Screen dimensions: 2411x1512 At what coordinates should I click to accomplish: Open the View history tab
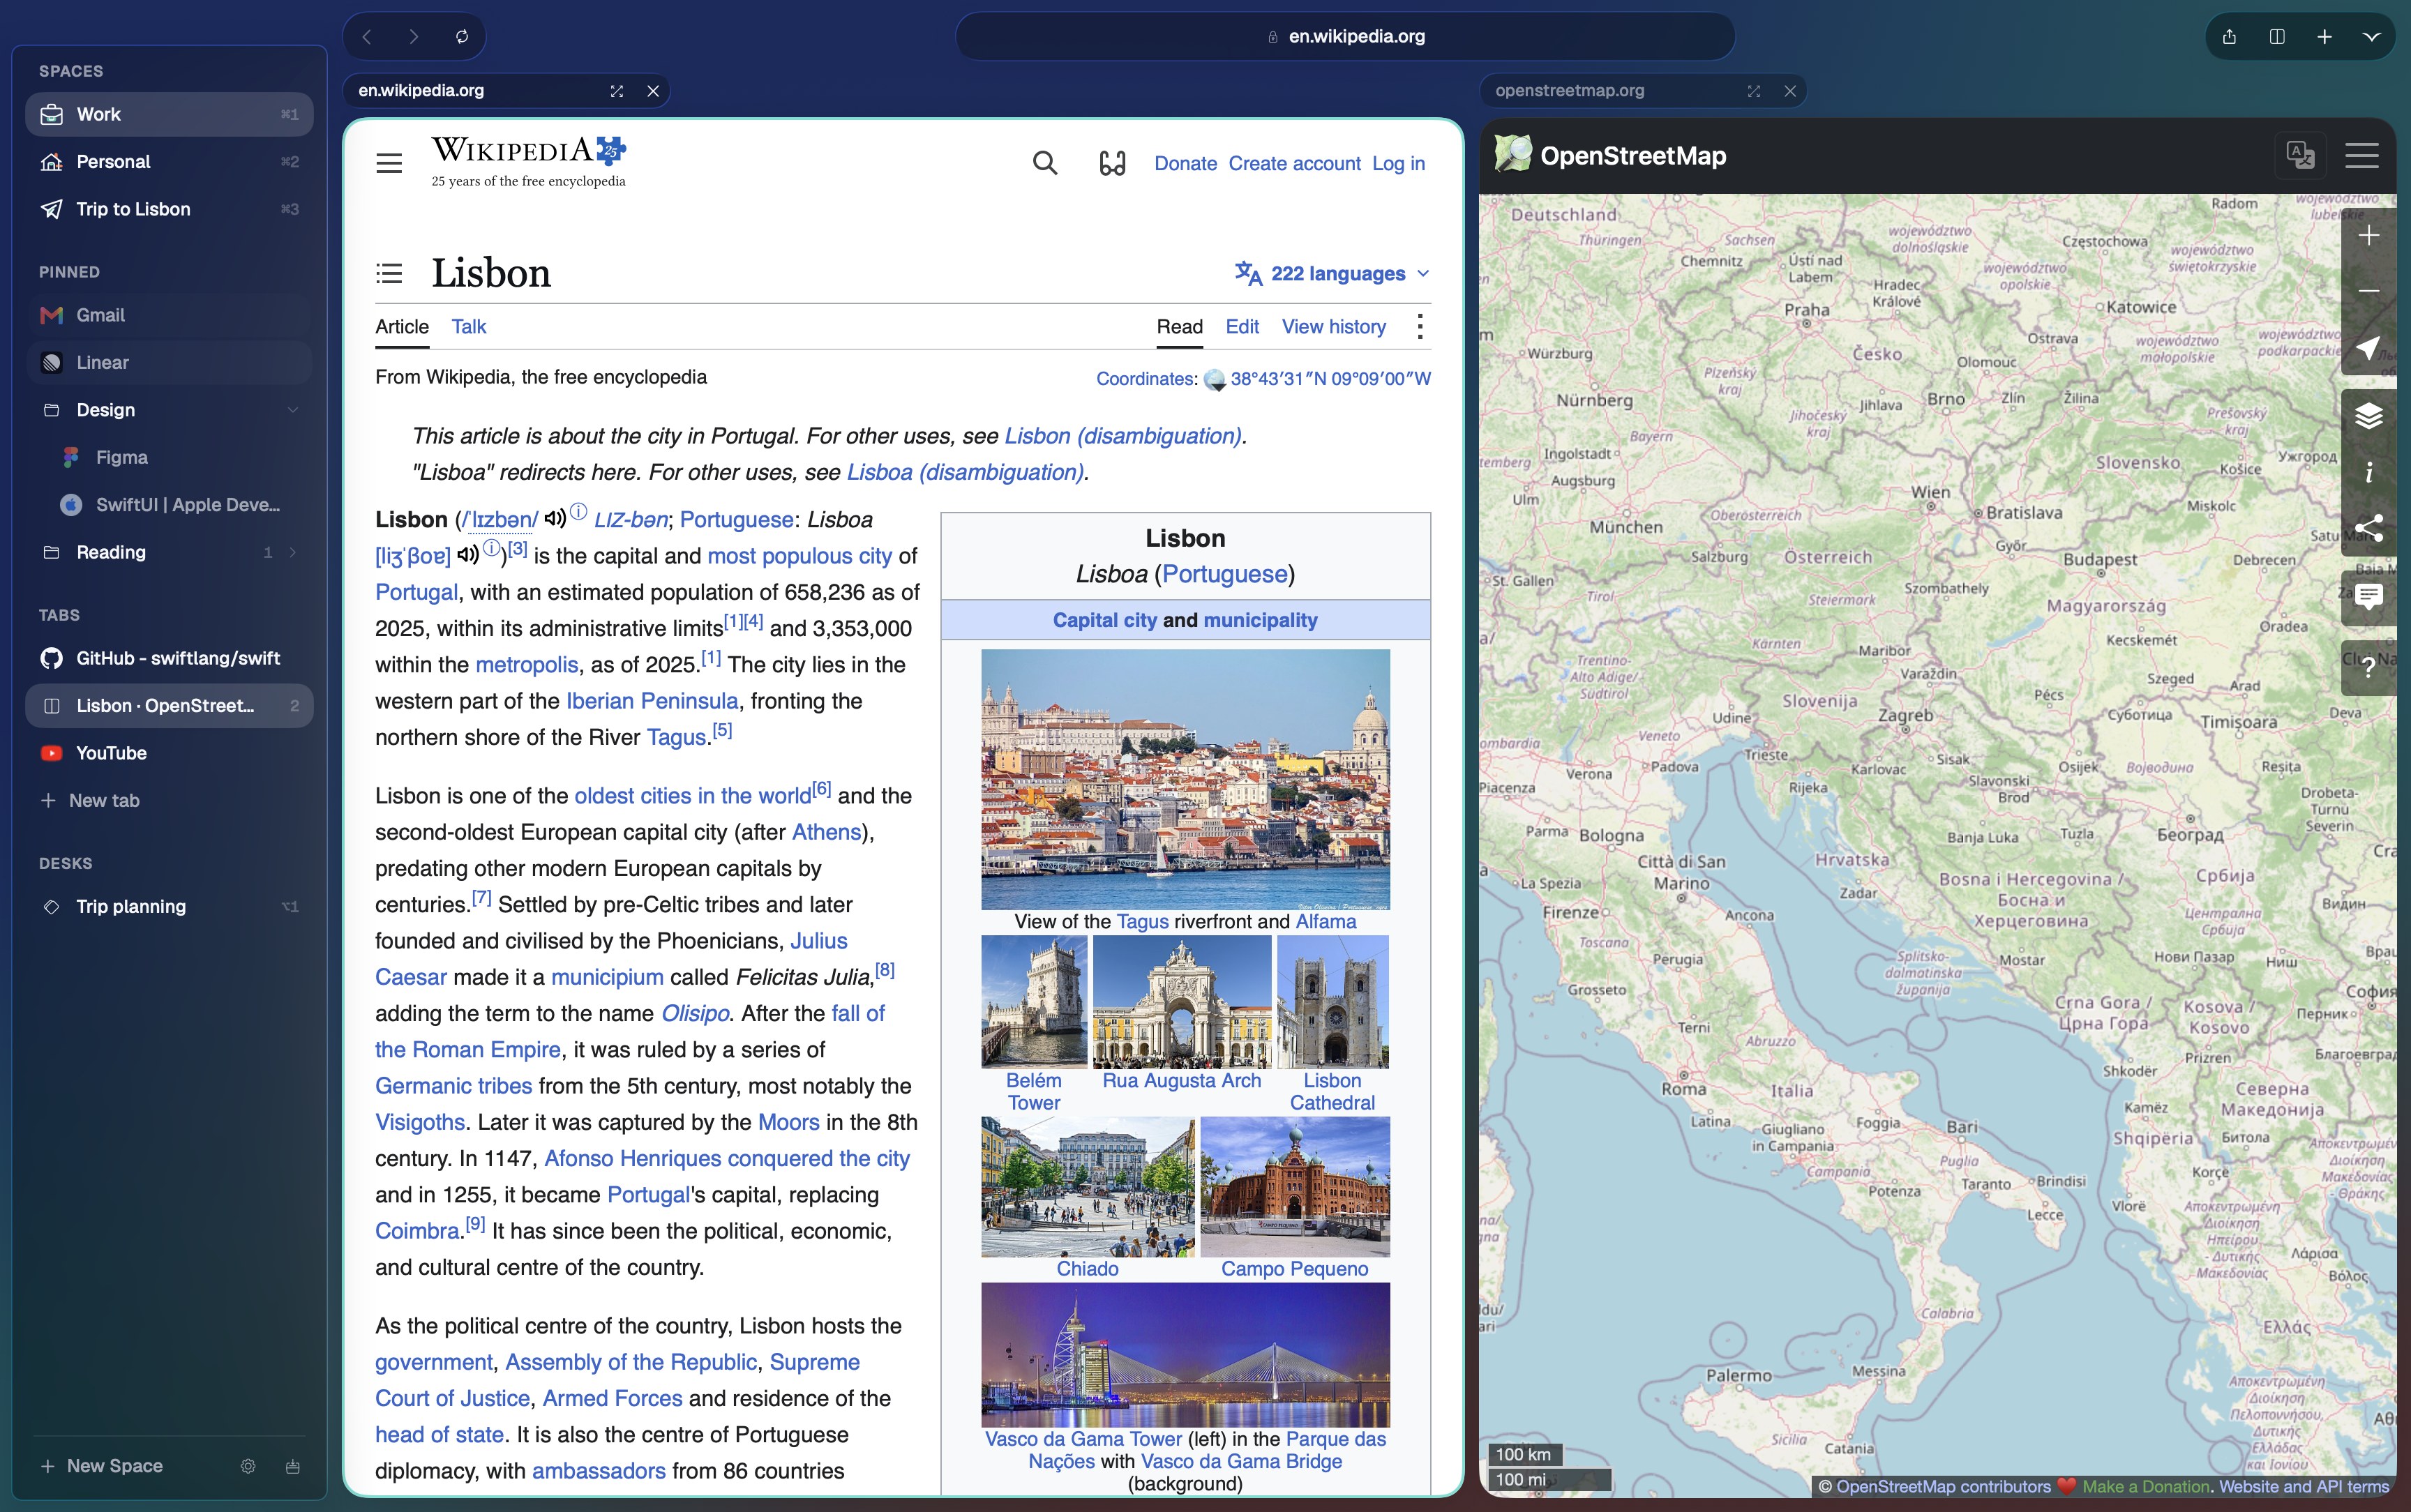pyautogui.click(x=1333, y=327)
